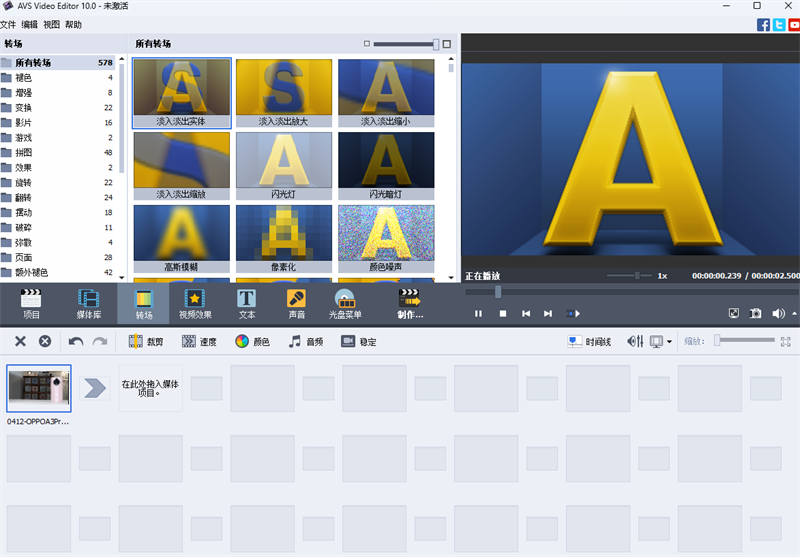Open the 速度 speed tool

pos(199,342)
